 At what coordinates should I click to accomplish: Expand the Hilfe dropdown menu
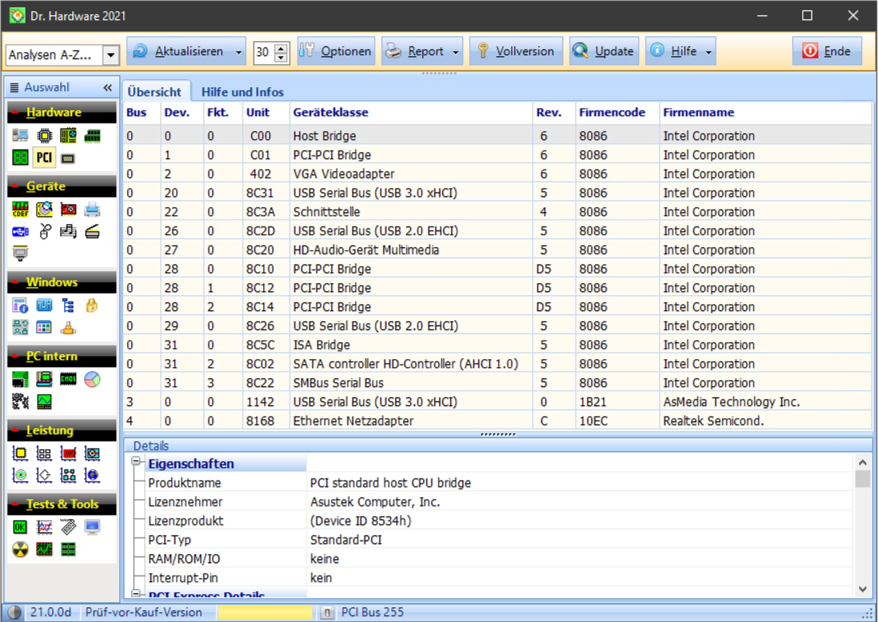tap(708, 52)
